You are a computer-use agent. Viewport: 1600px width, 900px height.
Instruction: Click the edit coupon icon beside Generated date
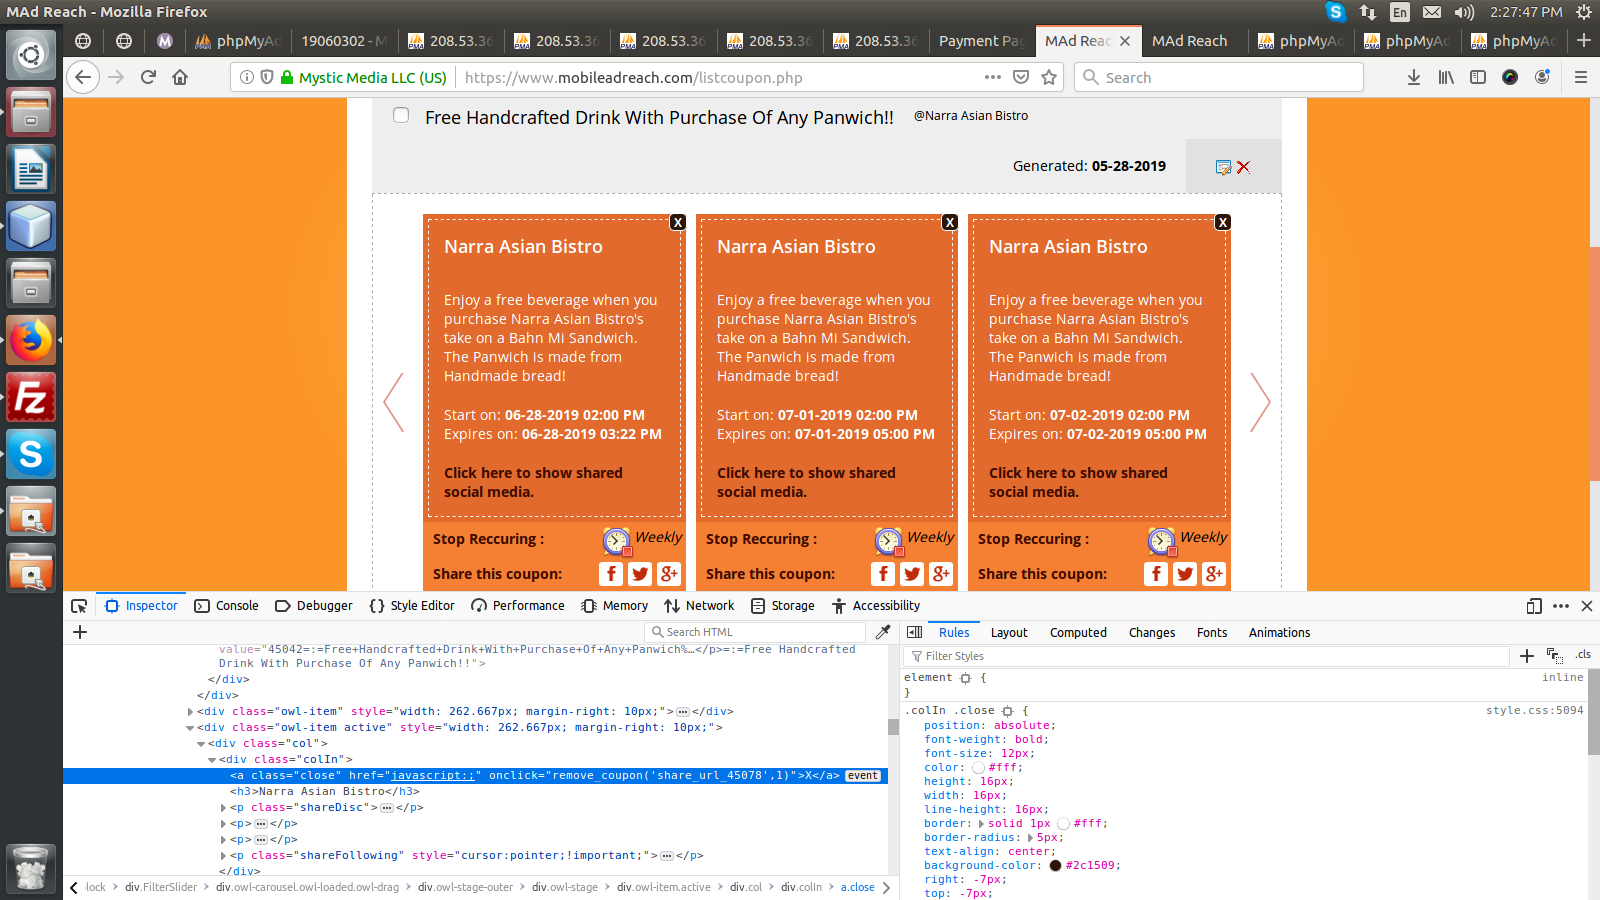coord(1223,167)
